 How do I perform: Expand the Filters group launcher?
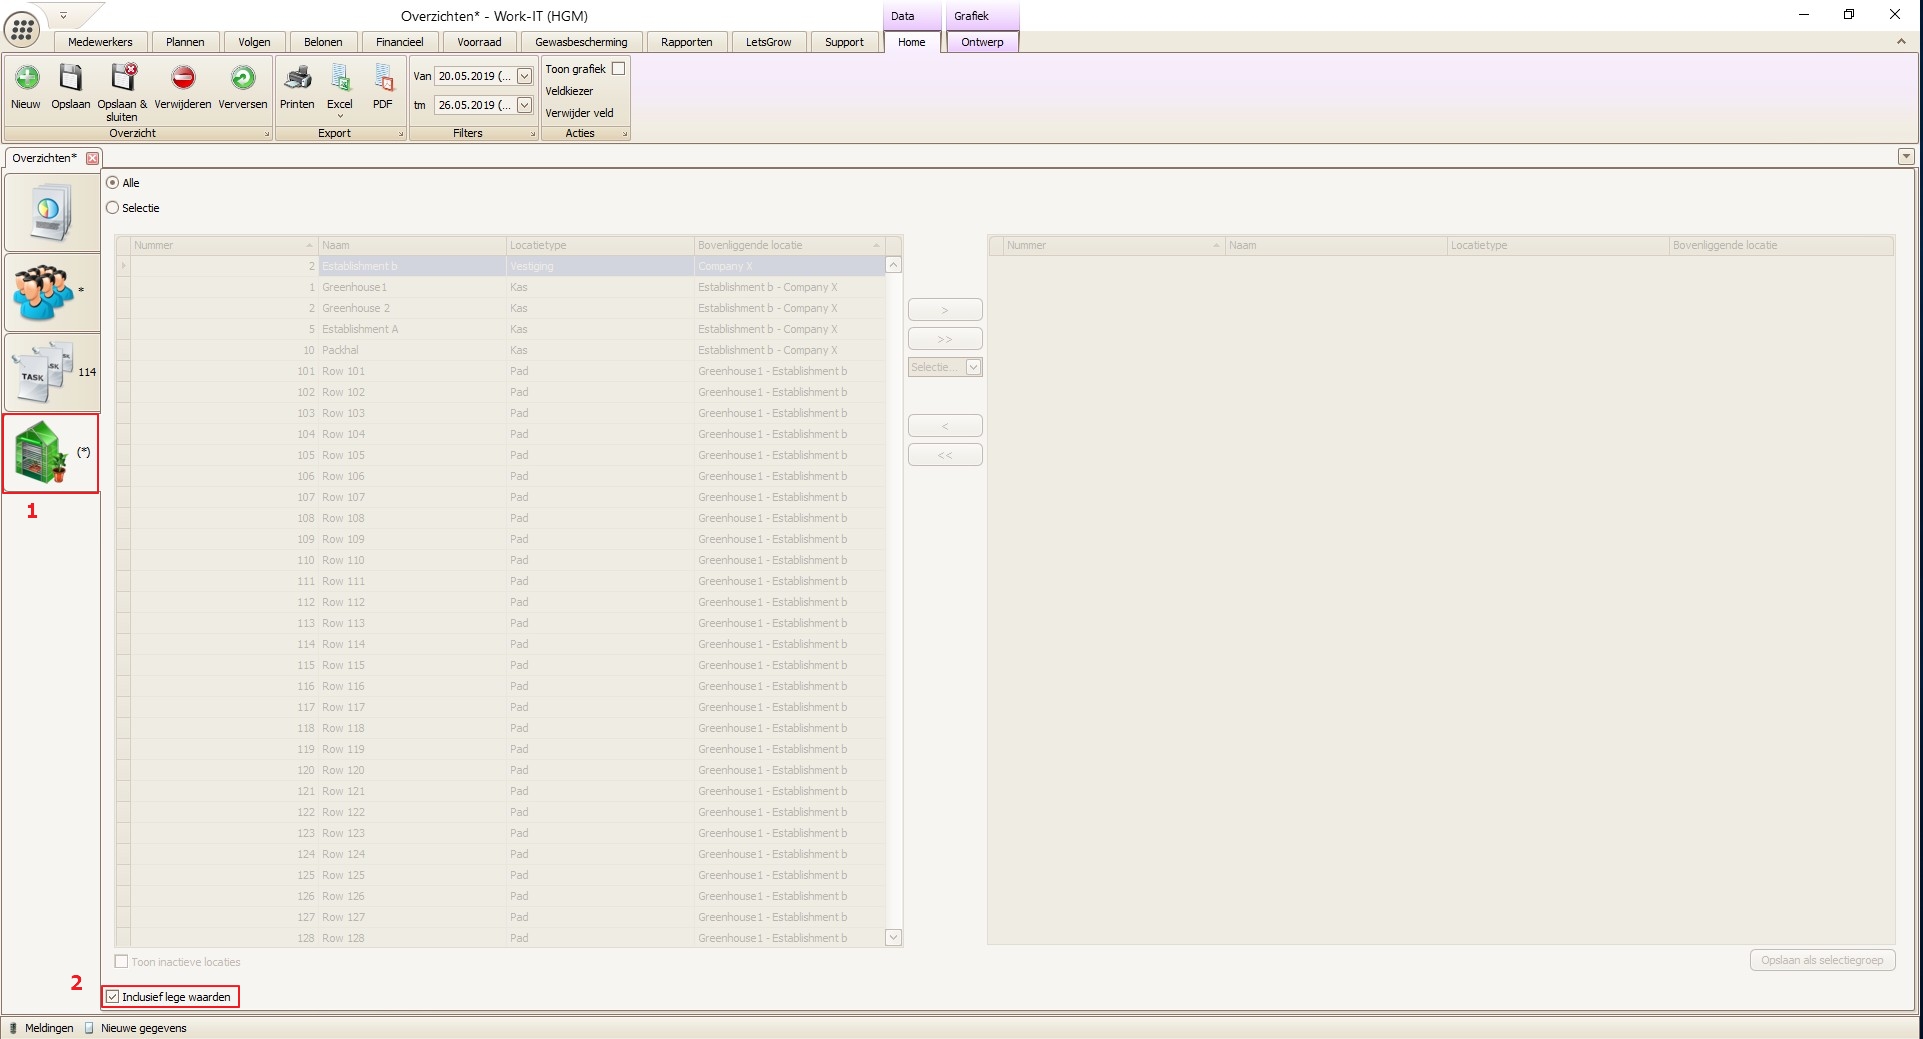coord(533,134)
